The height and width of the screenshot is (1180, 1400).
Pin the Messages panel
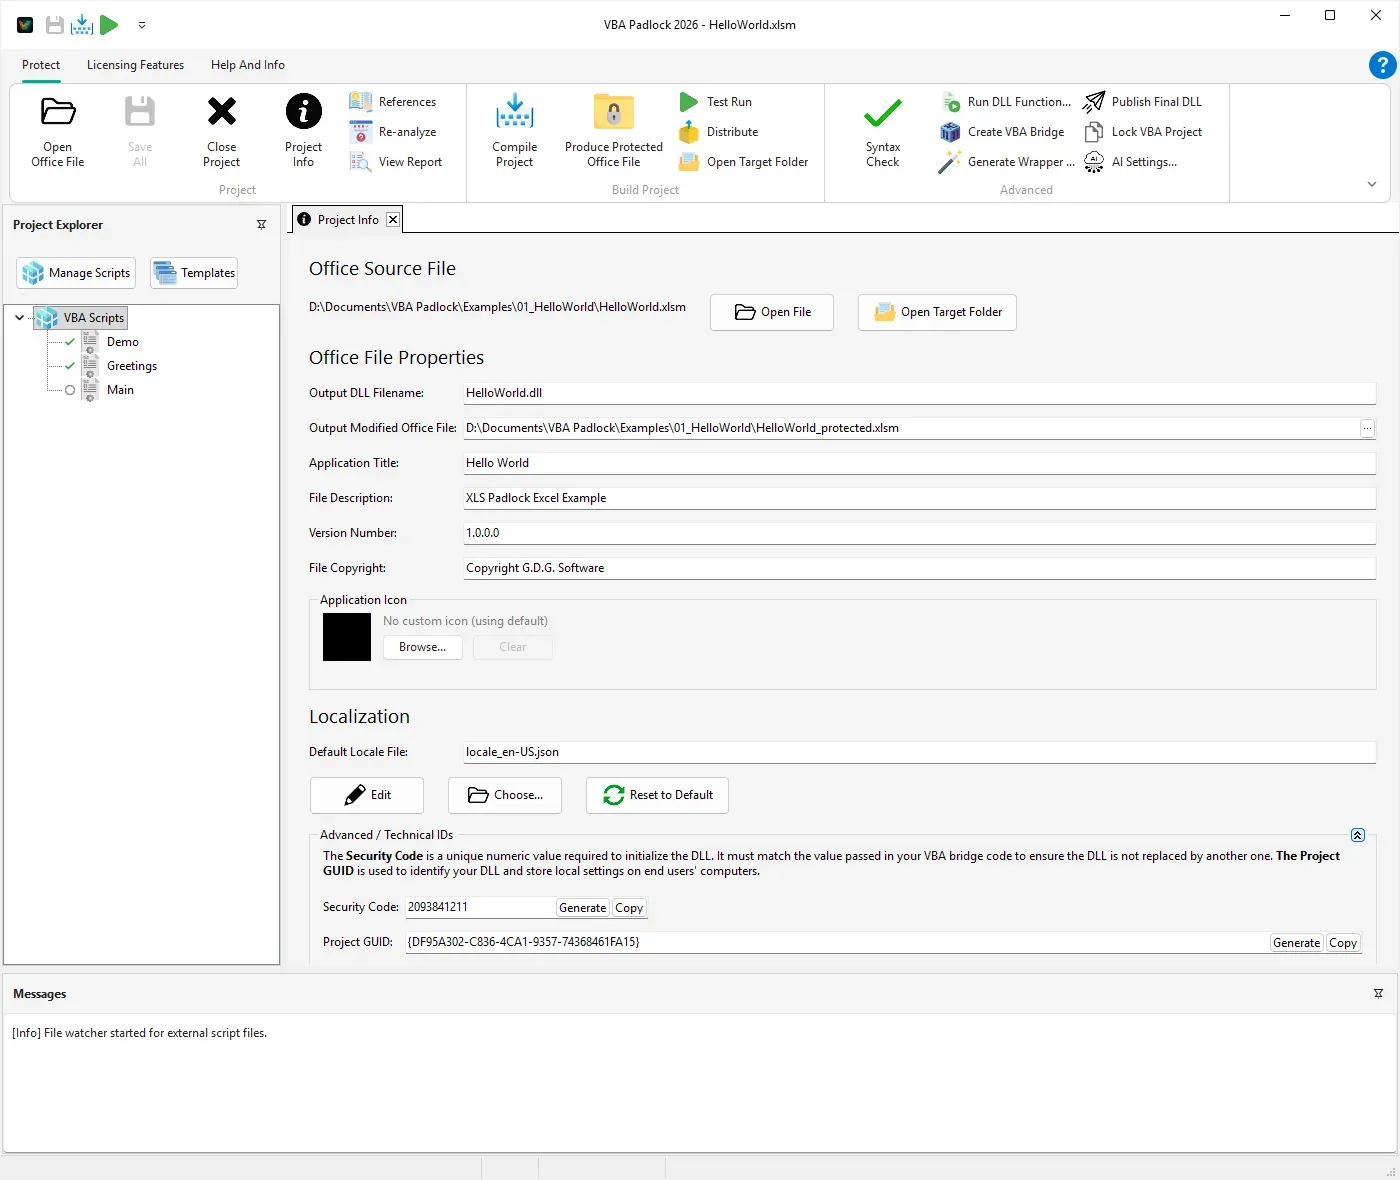tap(1378, 994)
